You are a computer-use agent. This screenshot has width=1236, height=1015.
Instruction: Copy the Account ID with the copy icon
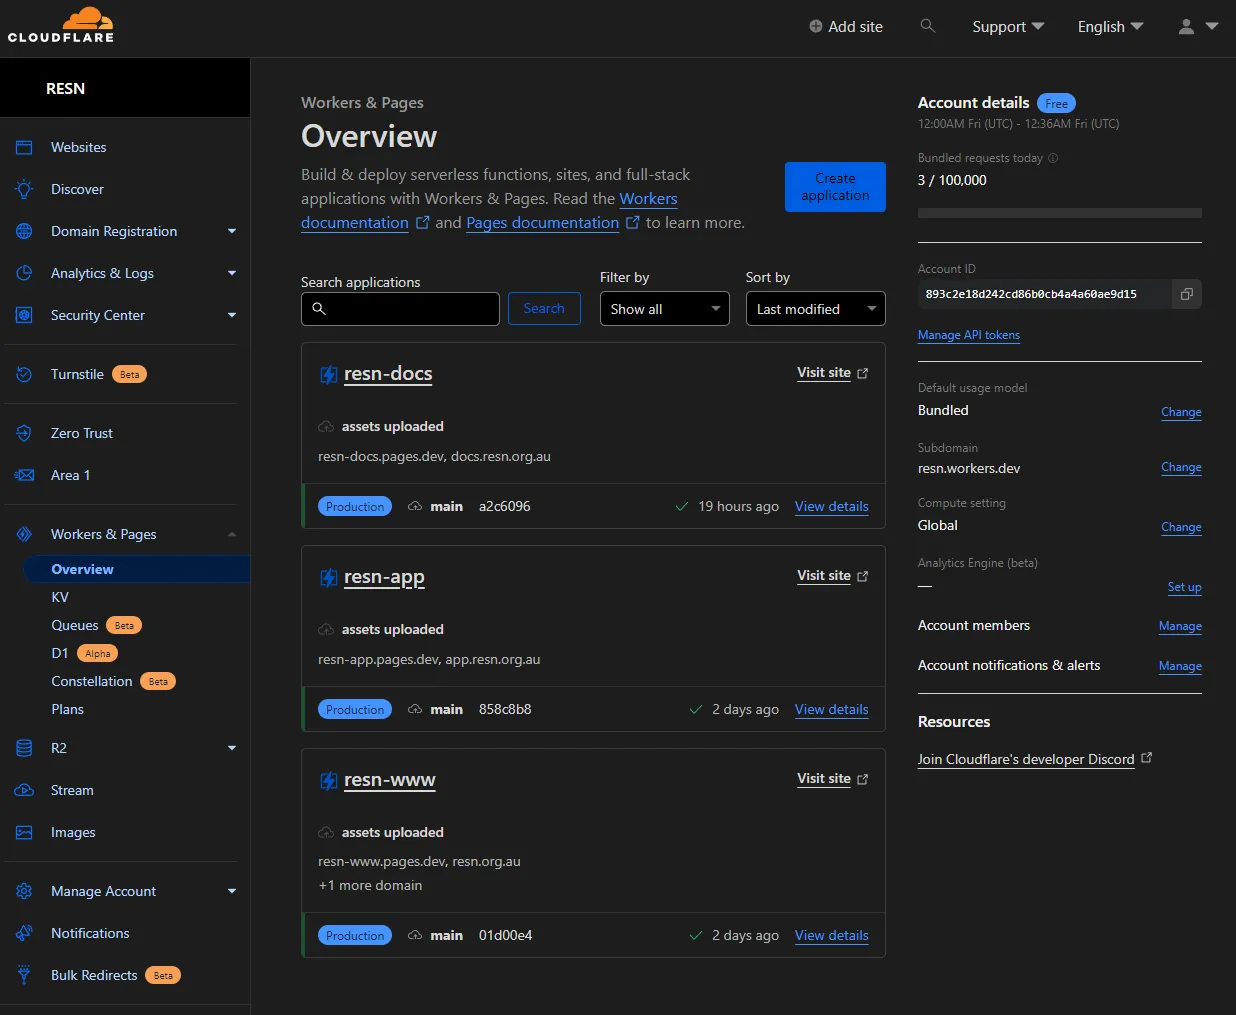[1187, 294]
